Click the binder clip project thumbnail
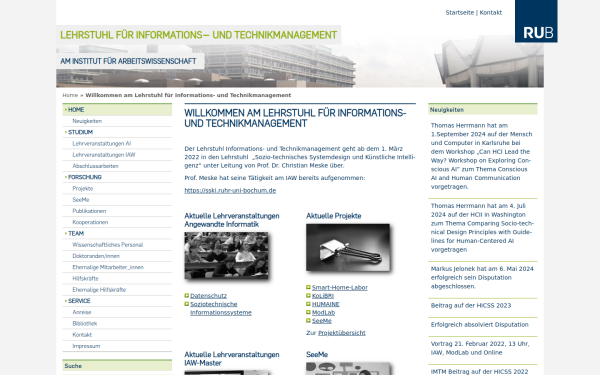Image resolution: width=600 pixels, height=375 pixels. click(x=348, y=248)
